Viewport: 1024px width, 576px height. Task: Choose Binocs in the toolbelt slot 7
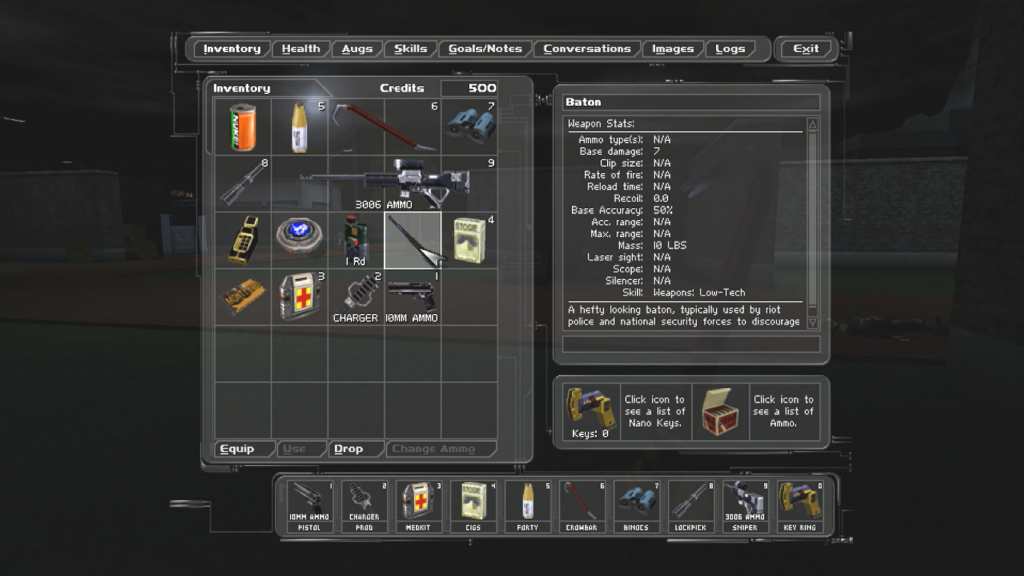(636, 507)
